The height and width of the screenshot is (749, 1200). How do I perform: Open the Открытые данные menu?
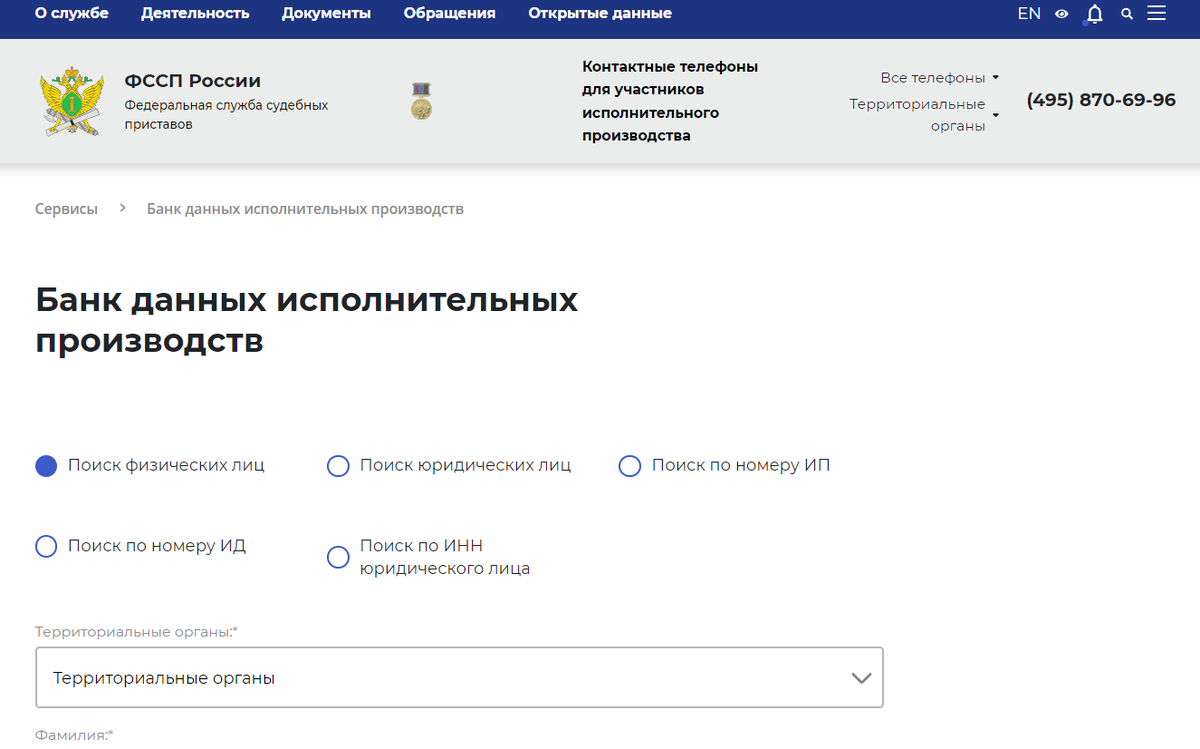(x=600, y=13)
